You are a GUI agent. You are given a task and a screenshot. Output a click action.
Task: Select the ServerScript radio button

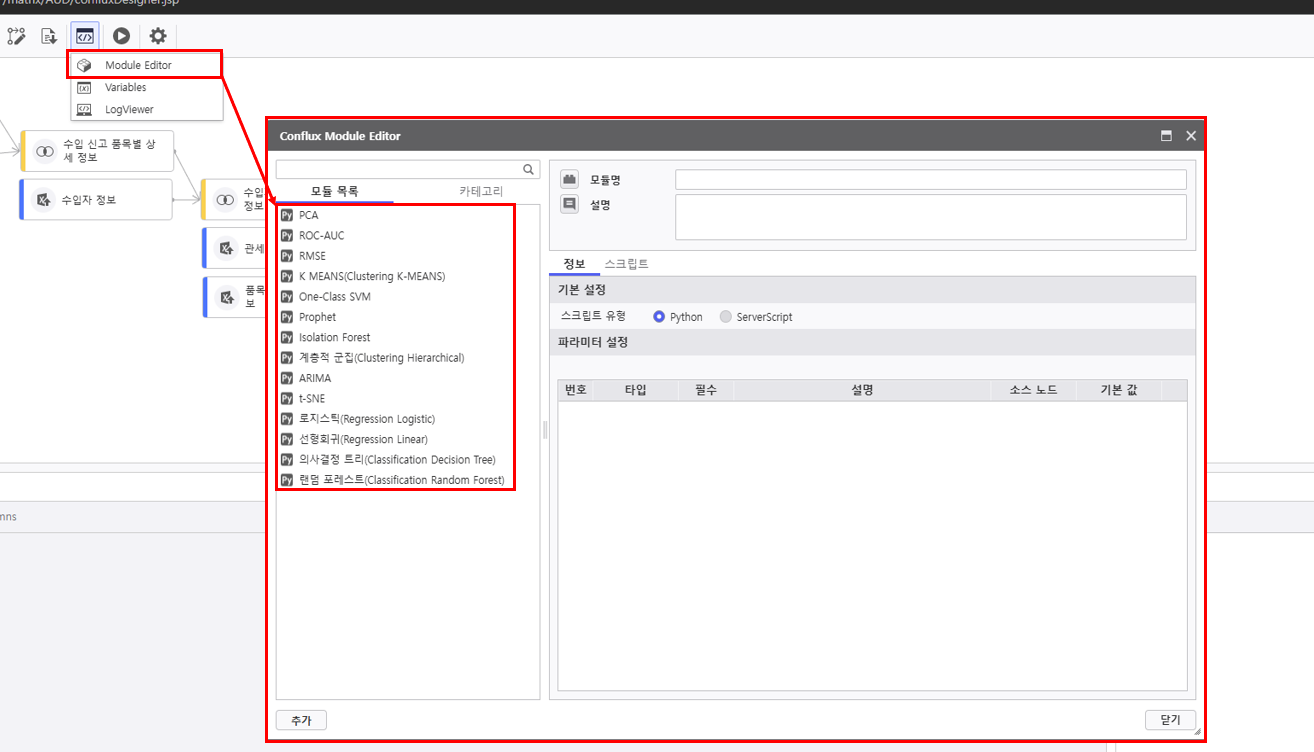point(726,317)
